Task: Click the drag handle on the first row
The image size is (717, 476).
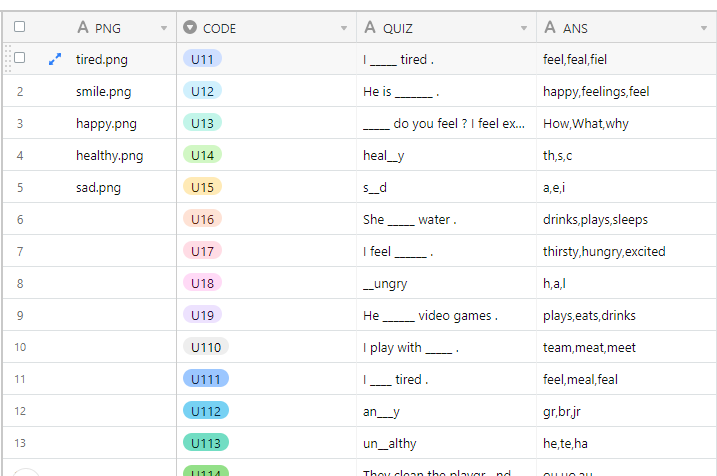Action: point(8,59)
